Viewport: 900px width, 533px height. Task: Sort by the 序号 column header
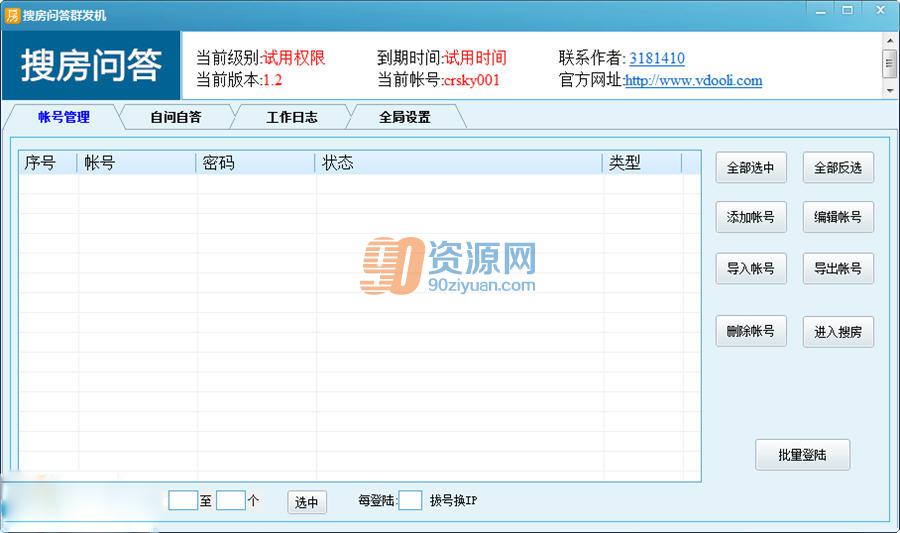[48, 163]
